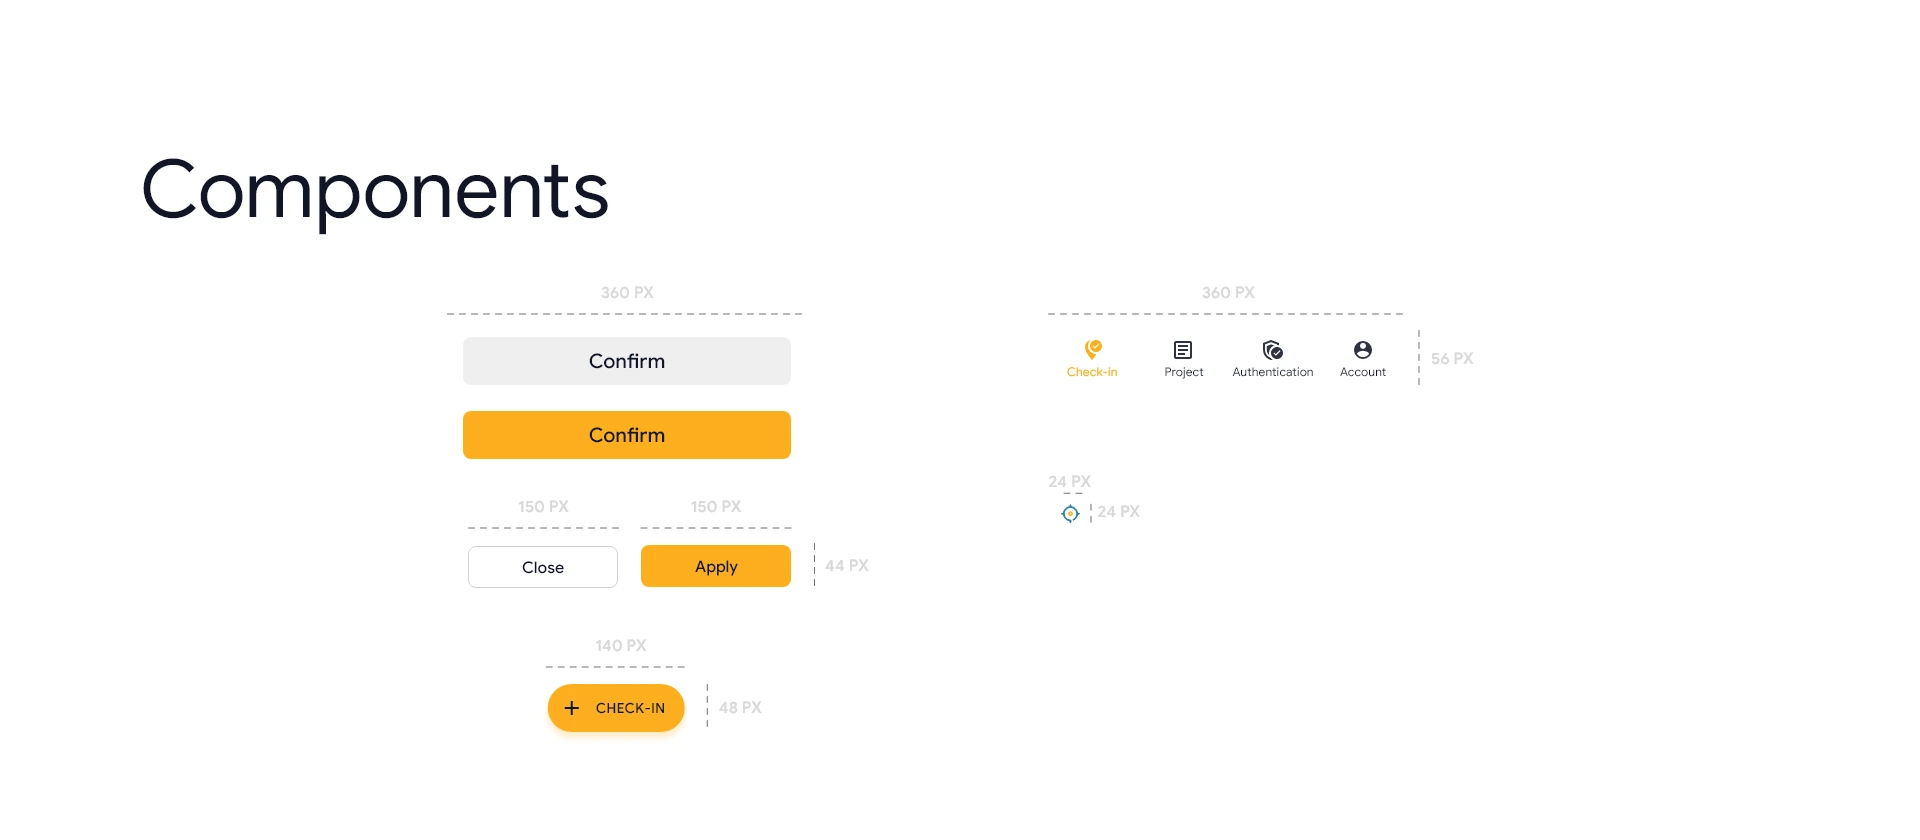
Task: Switch to the Project tab label
Action: coord(1184,372)
